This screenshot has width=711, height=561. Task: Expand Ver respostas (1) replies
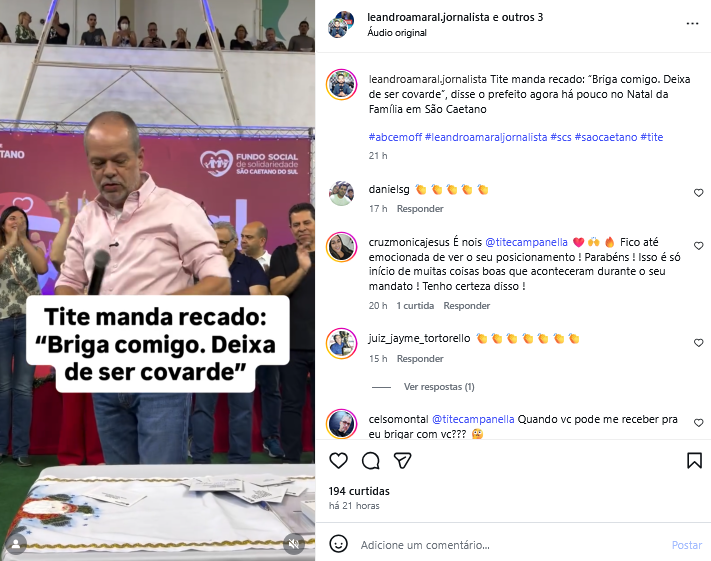click(439, 387)
